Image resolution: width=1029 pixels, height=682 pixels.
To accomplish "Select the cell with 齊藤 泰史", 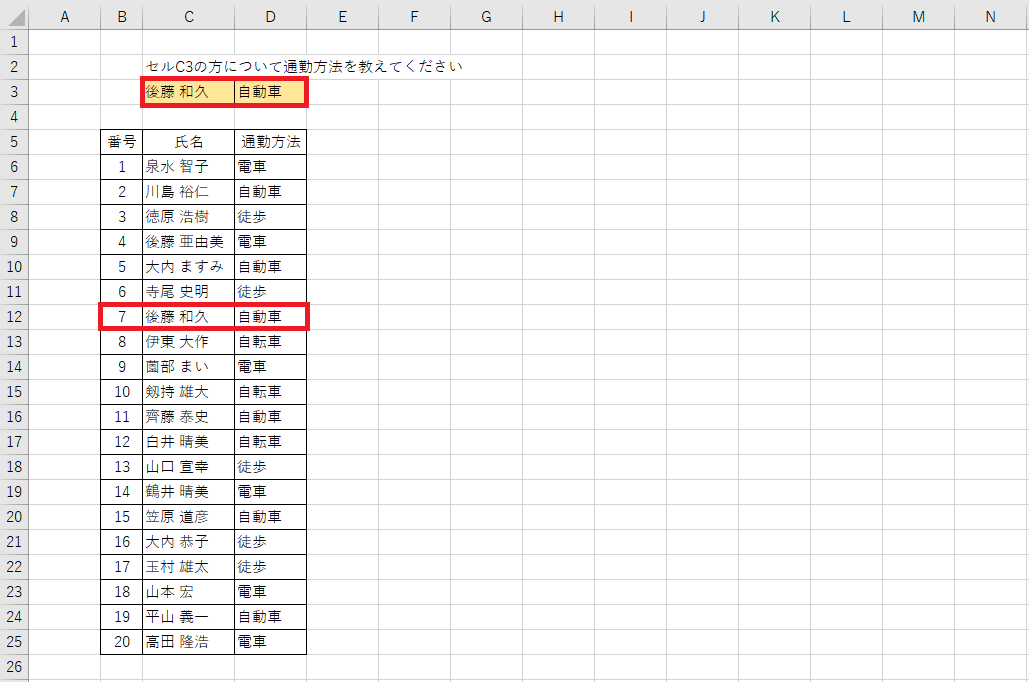I will [x=188, y=417].
